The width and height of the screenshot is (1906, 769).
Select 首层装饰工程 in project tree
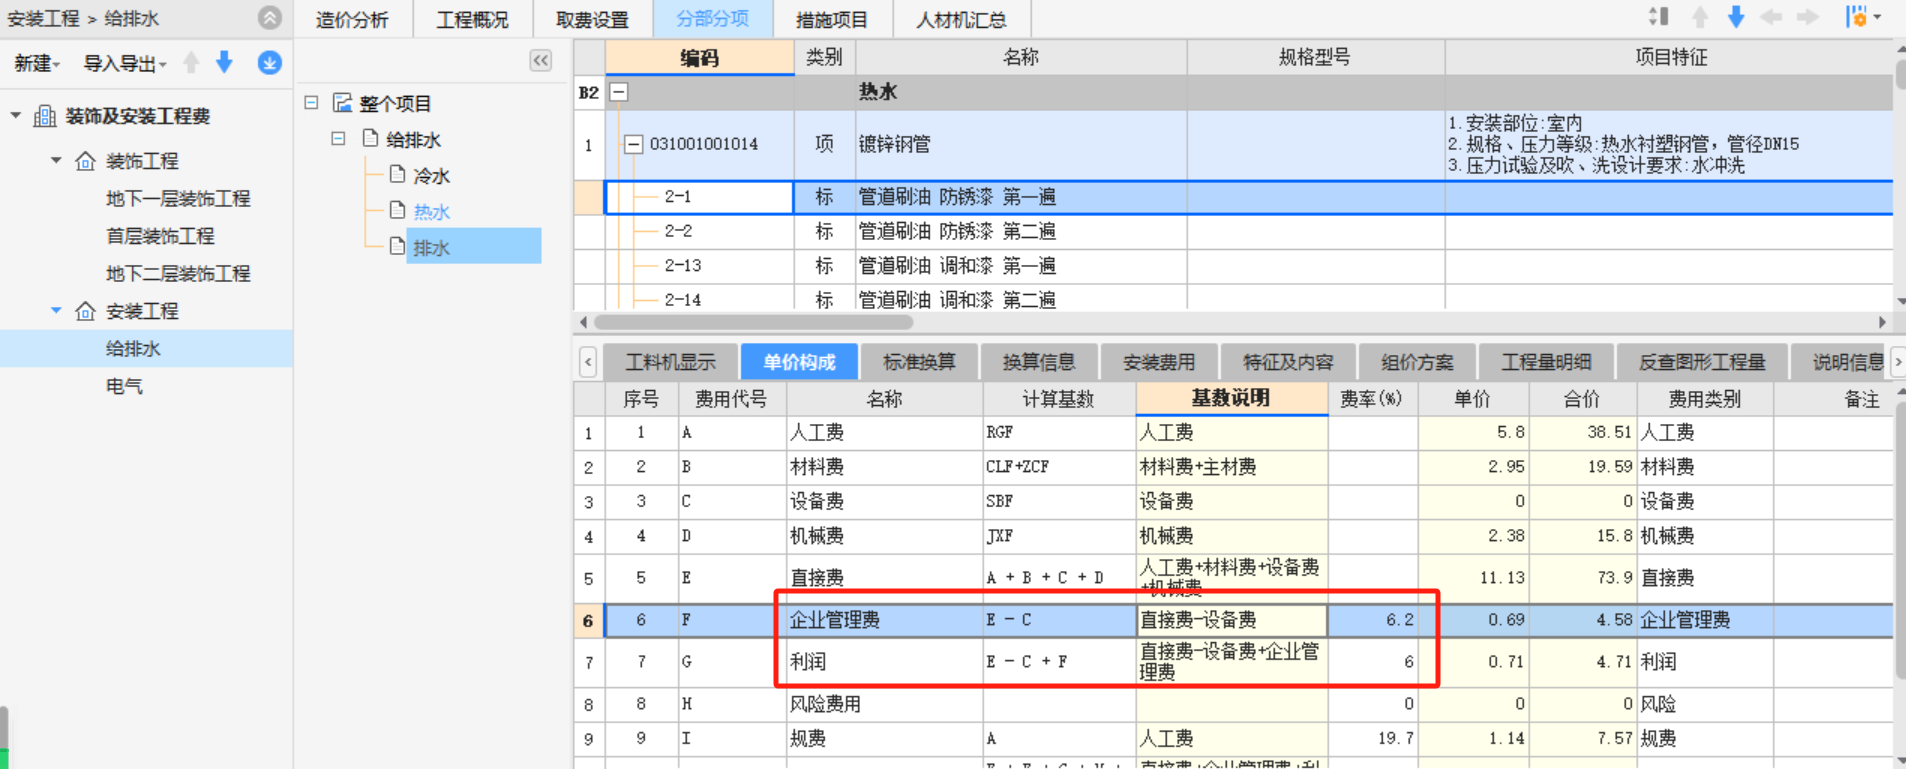[x=160, y=236]
